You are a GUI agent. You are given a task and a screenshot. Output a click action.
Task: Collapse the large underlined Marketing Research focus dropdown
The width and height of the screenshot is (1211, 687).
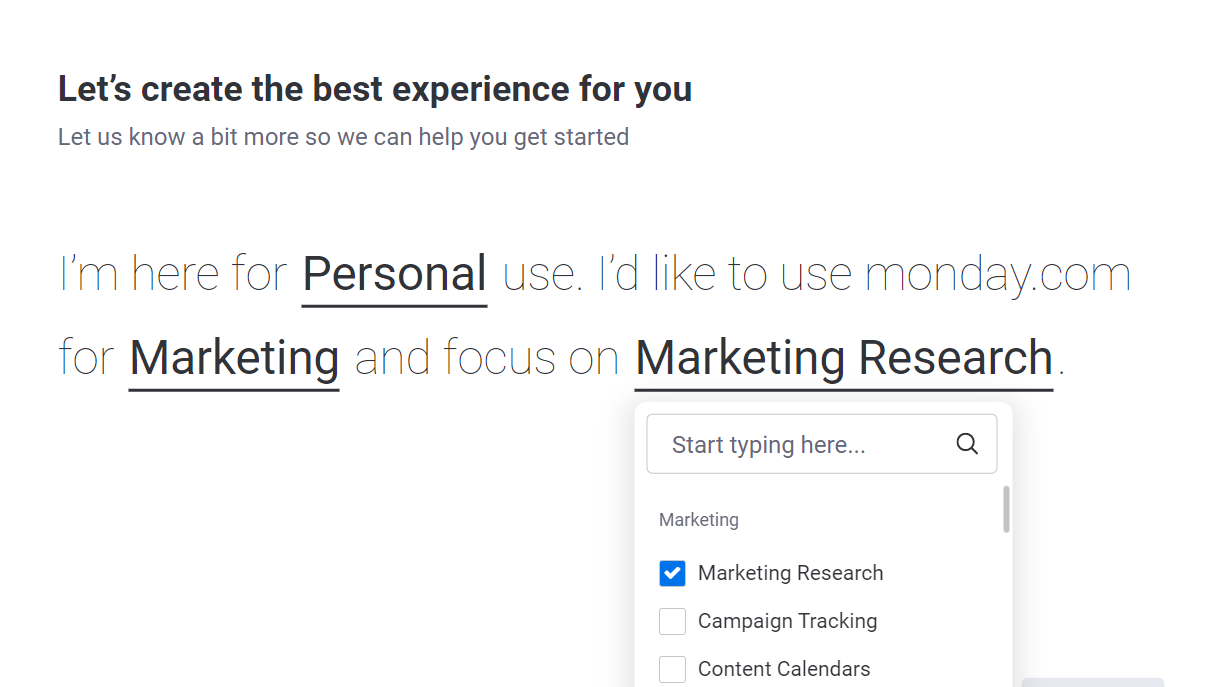coord(844,358)
